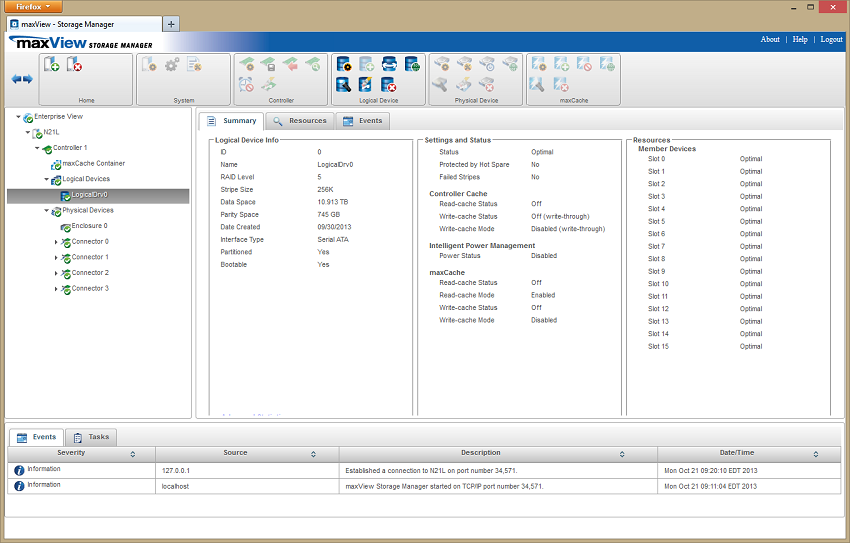Click the maxCache delete red X icon

(x=561, y=85)
